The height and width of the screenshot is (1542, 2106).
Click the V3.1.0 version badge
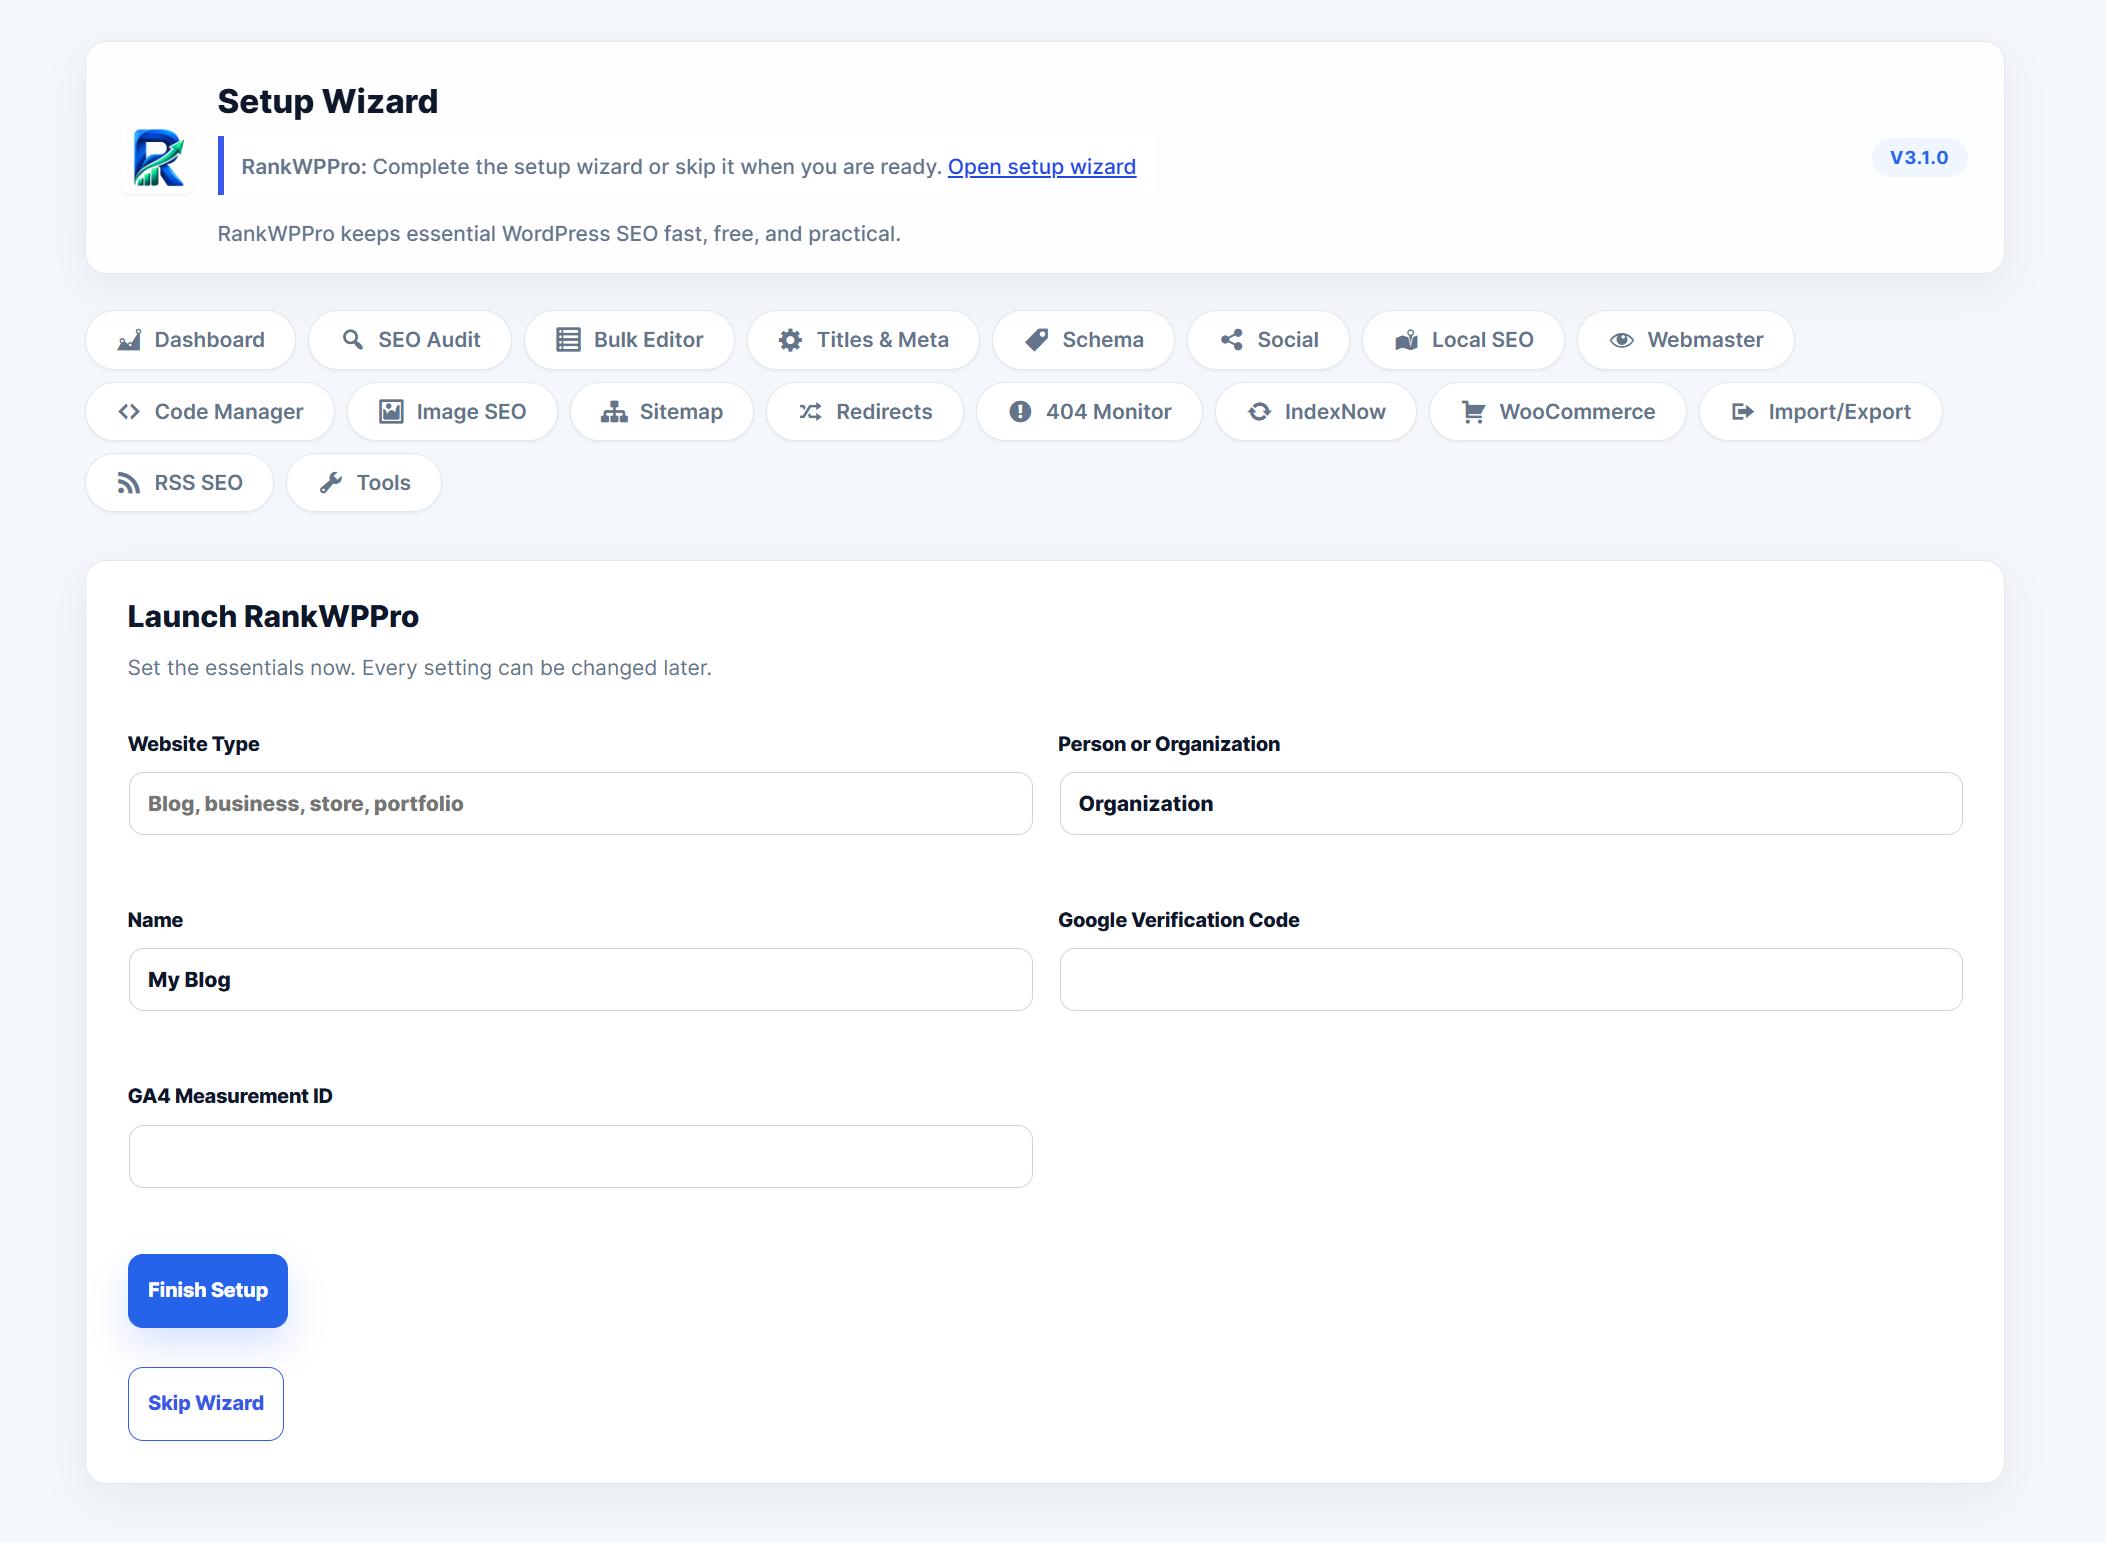[x=1919, y=158]
